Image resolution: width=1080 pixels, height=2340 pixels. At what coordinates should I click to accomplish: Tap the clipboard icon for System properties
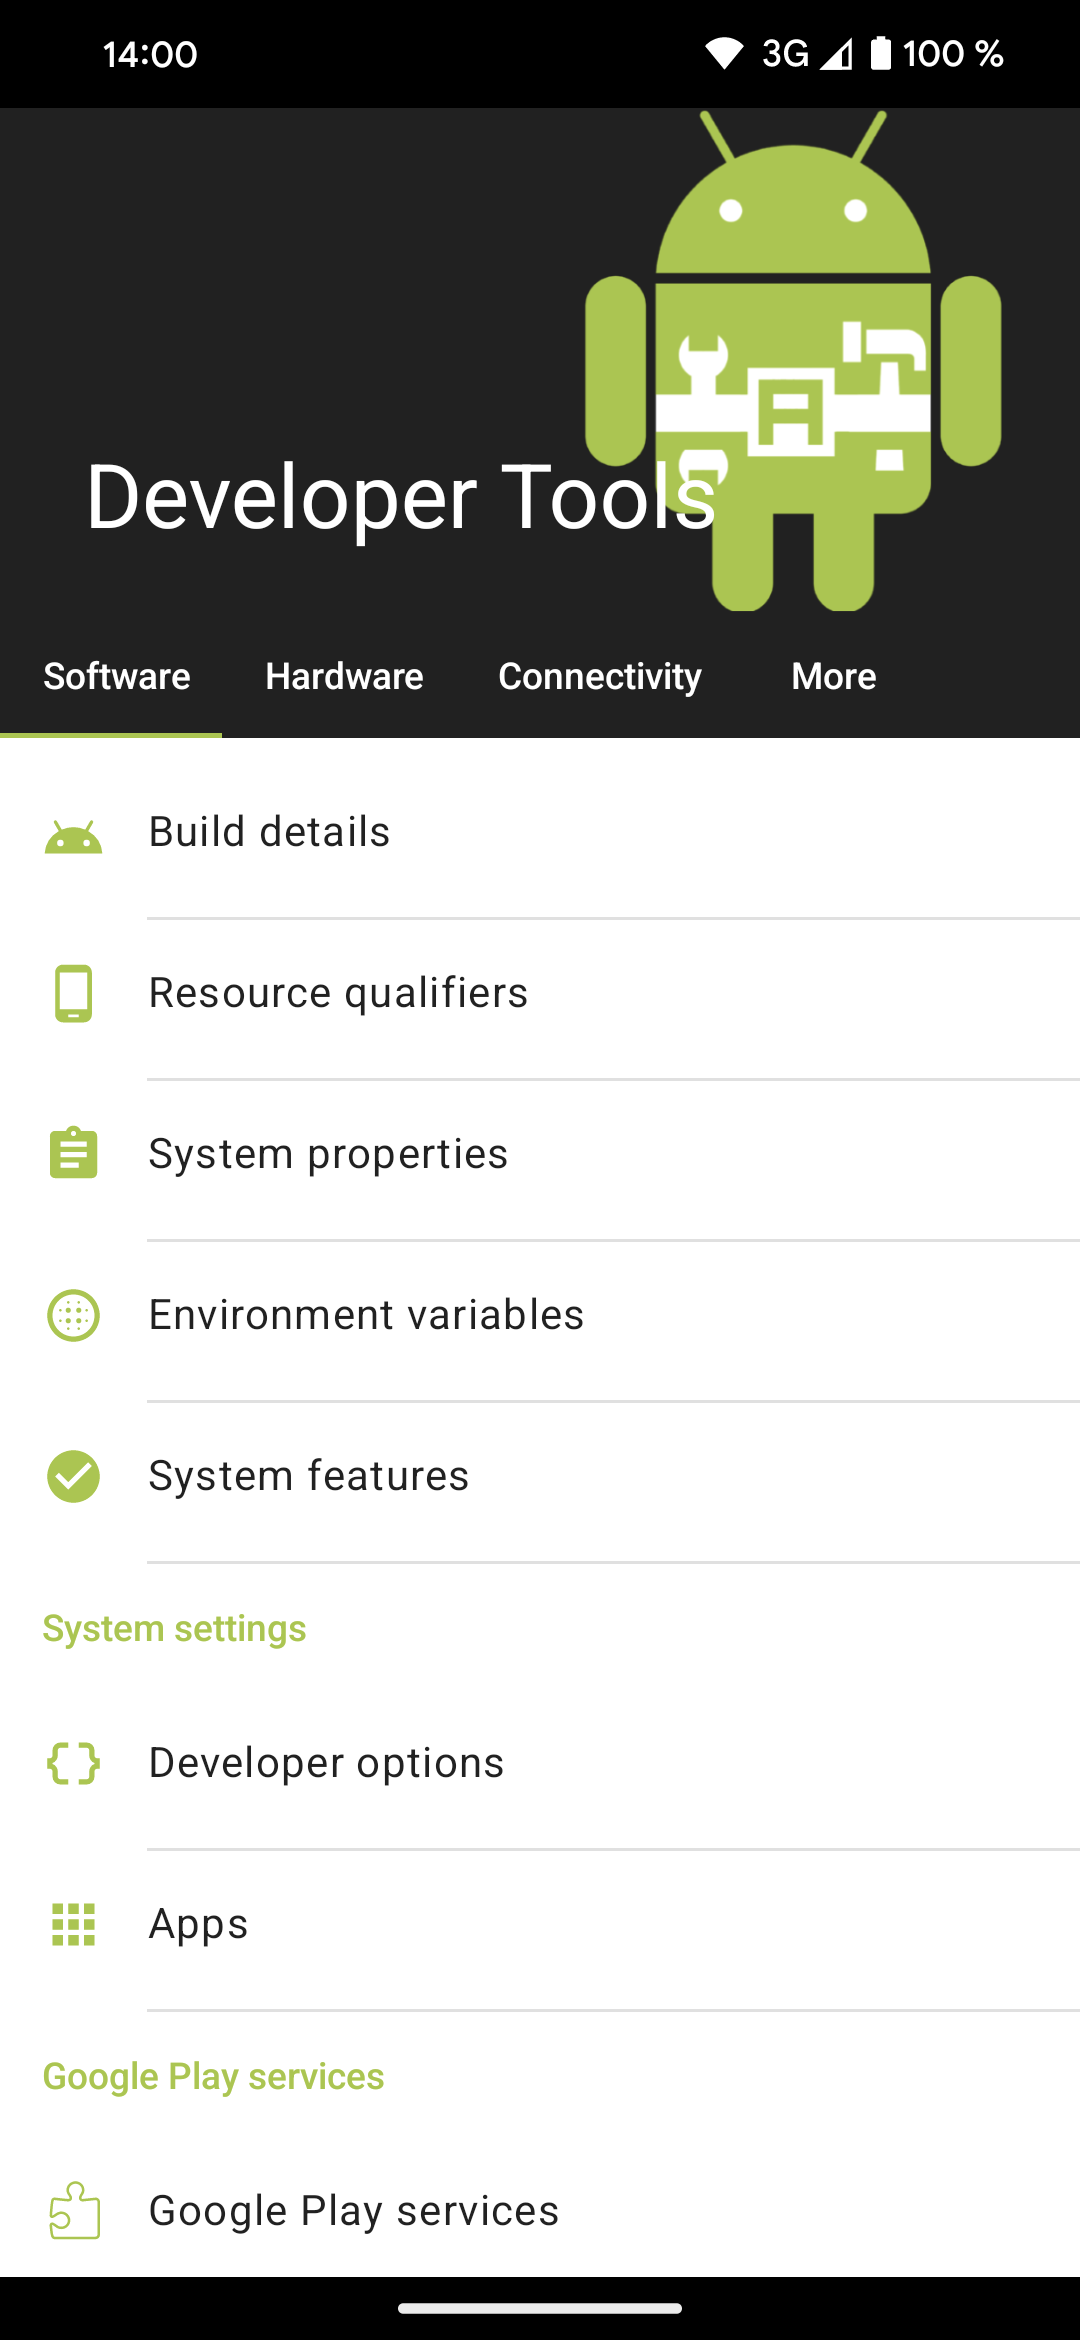pyautogui.click(x=73, y=1153)
